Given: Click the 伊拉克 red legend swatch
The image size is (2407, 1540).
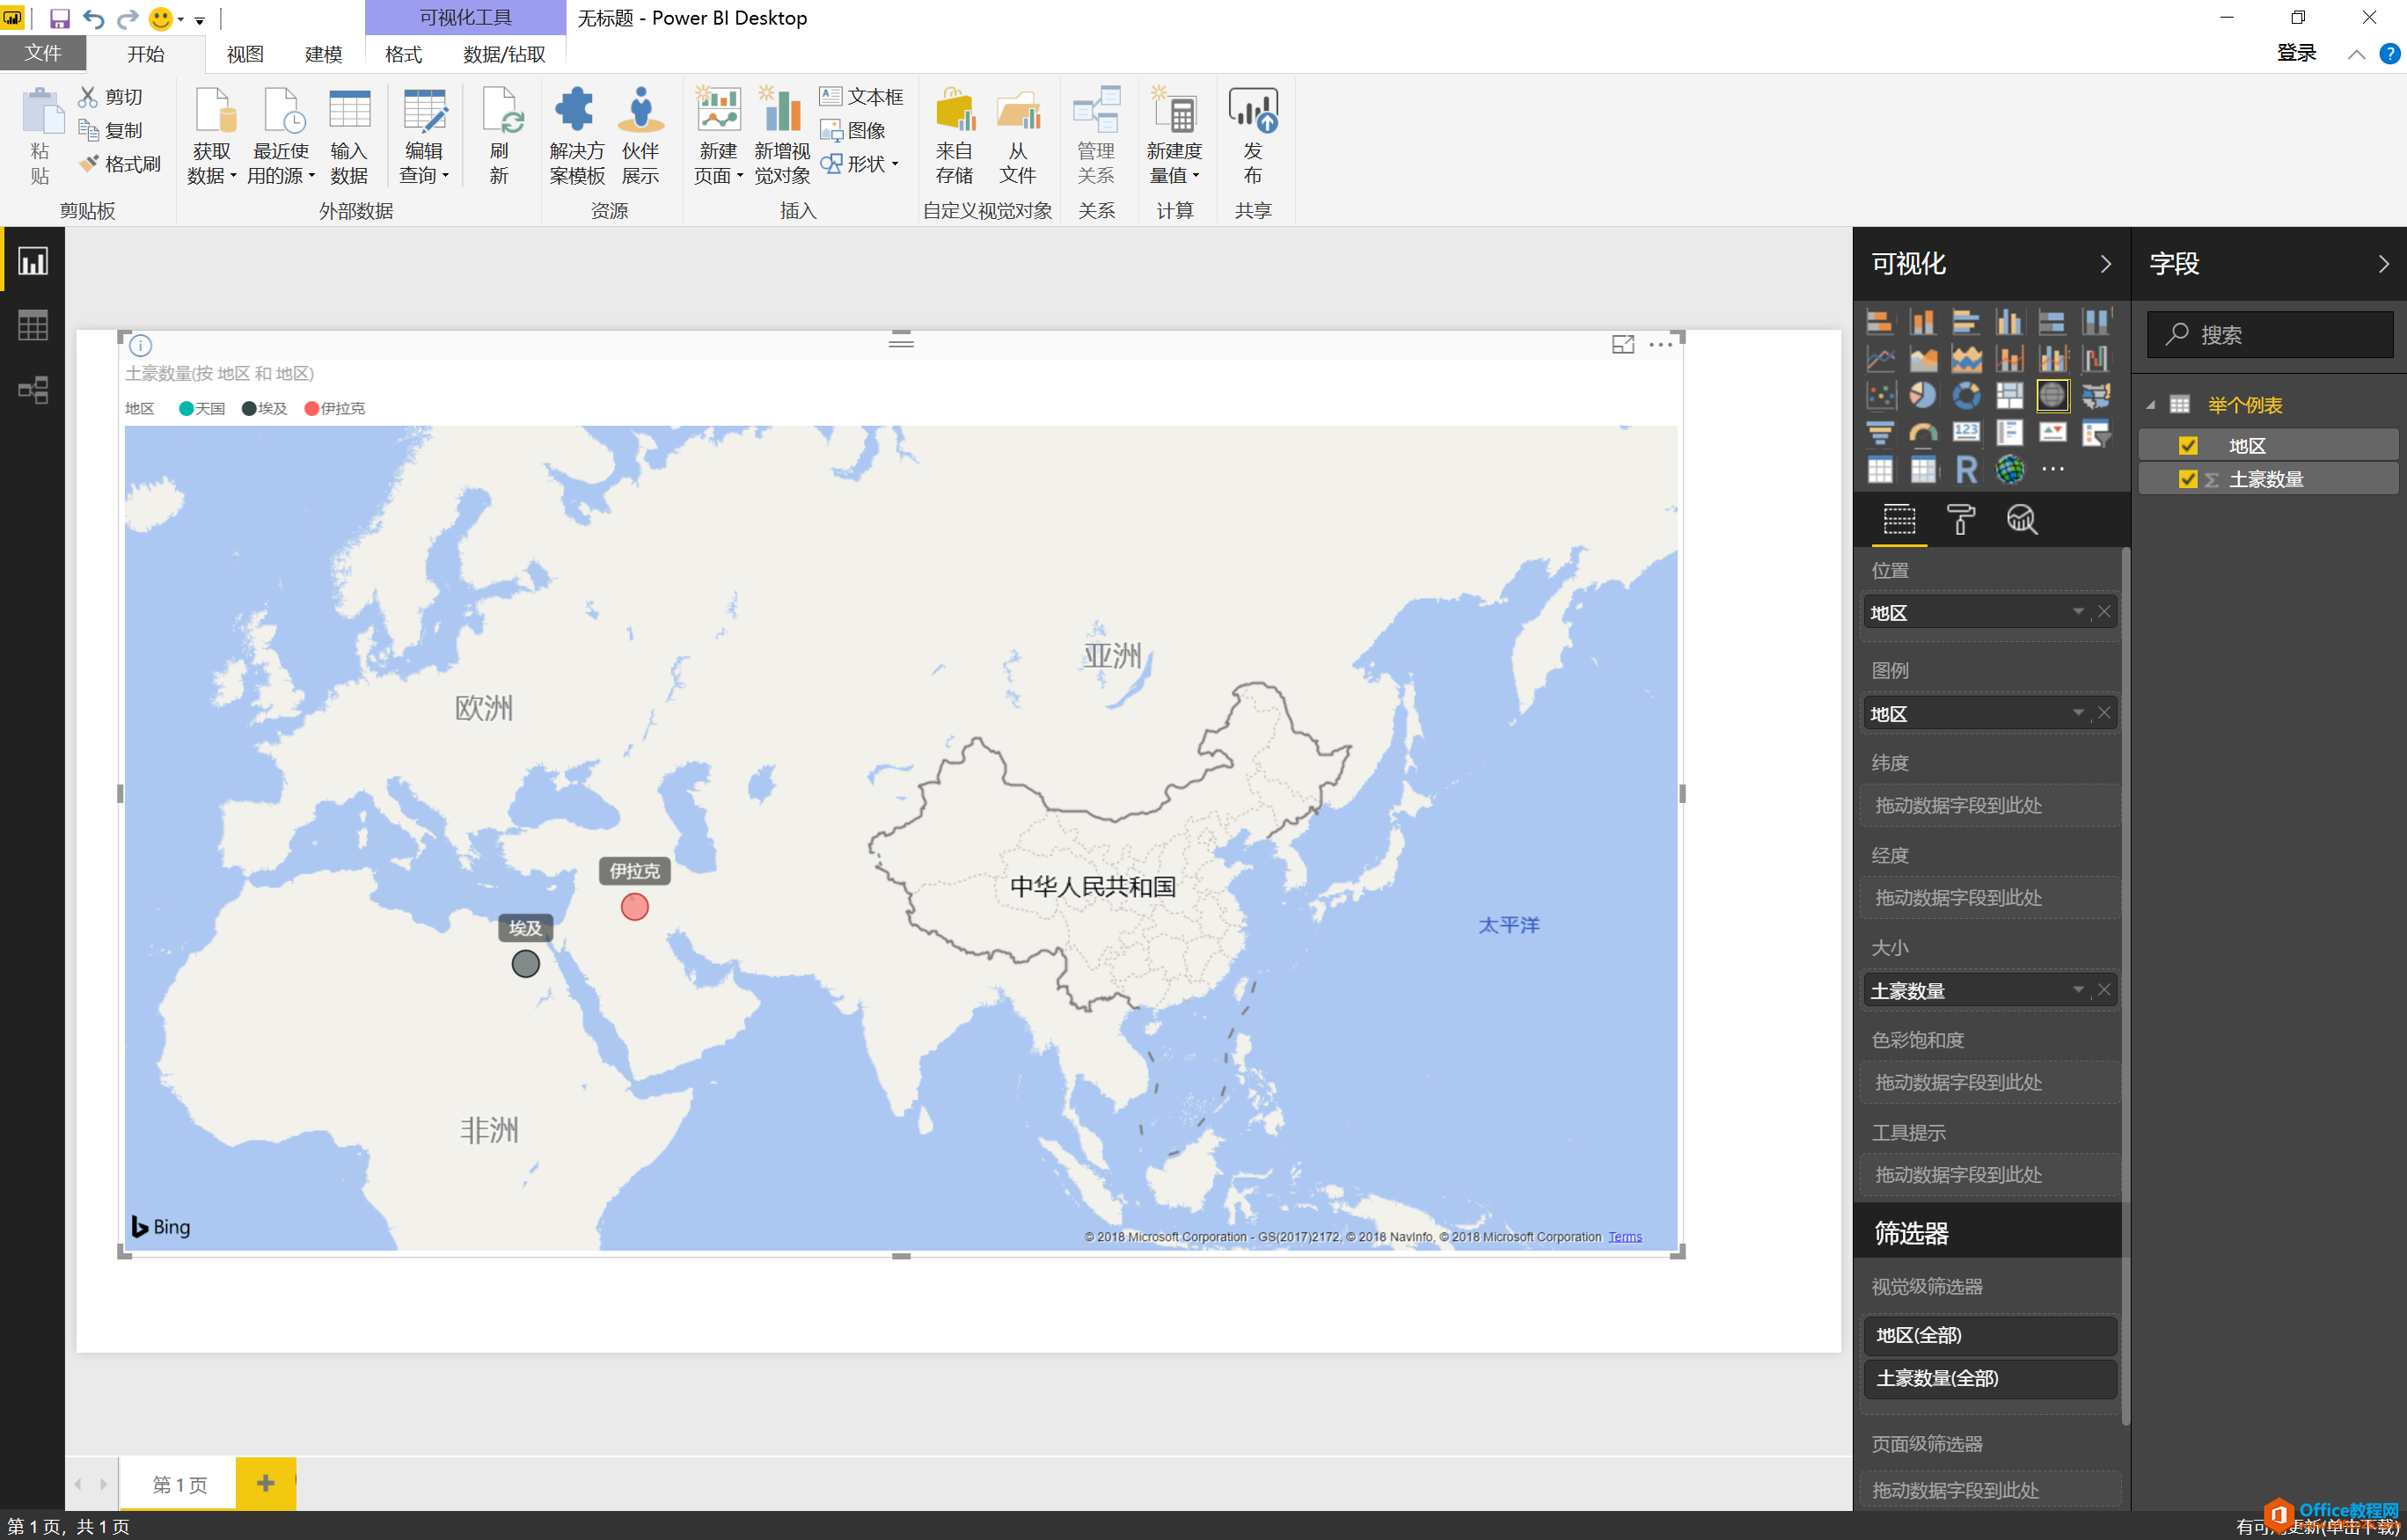Looking at the screenshot, I should pyautogui.click(x=312, y=408).
